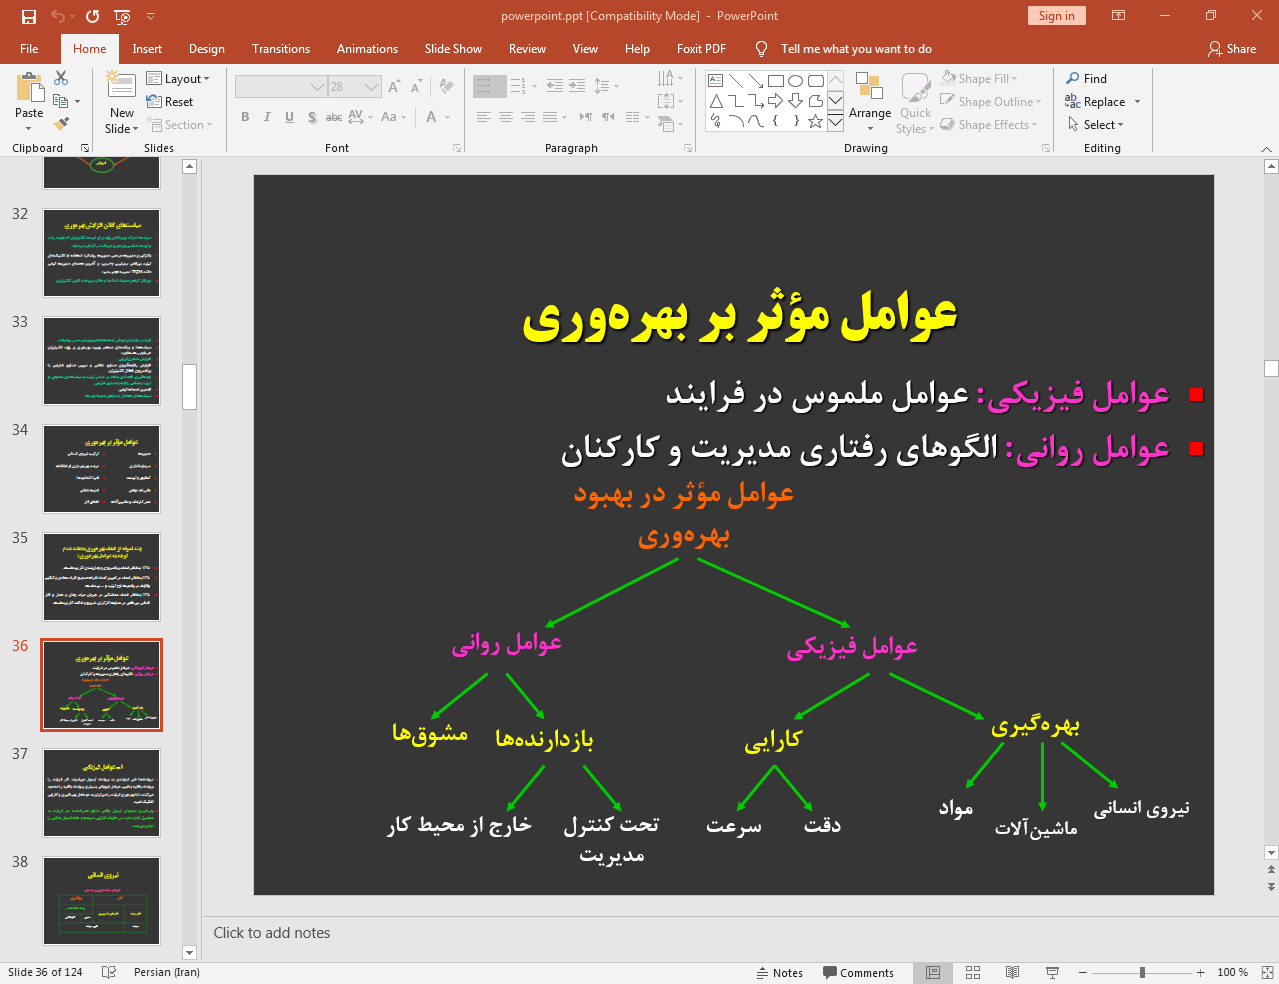Click the Format Painter brush icon
Viewport: 1279px width, 984px height.
pos(61,124)
